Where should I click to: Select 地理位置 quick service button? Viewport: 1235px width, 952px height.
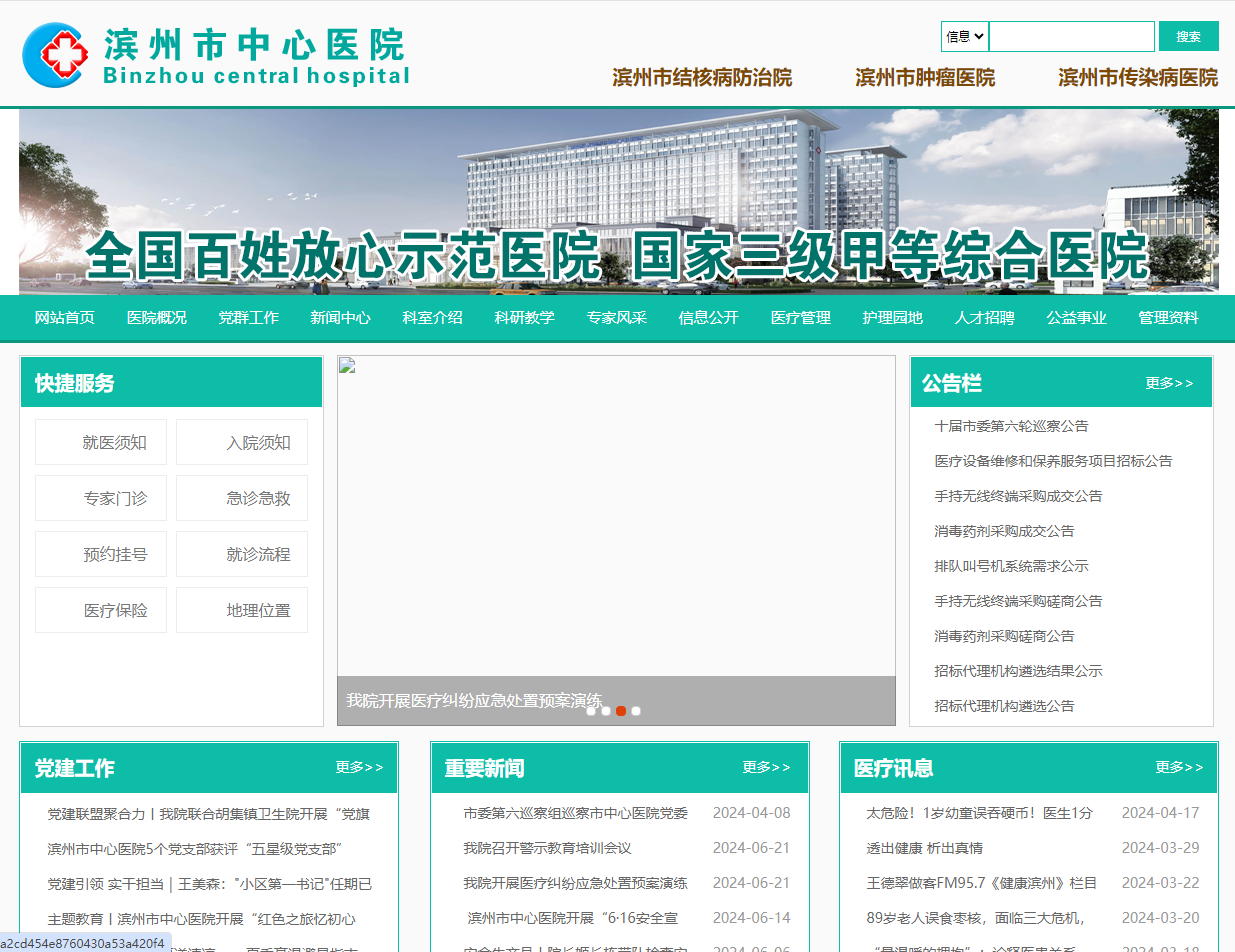242,610
